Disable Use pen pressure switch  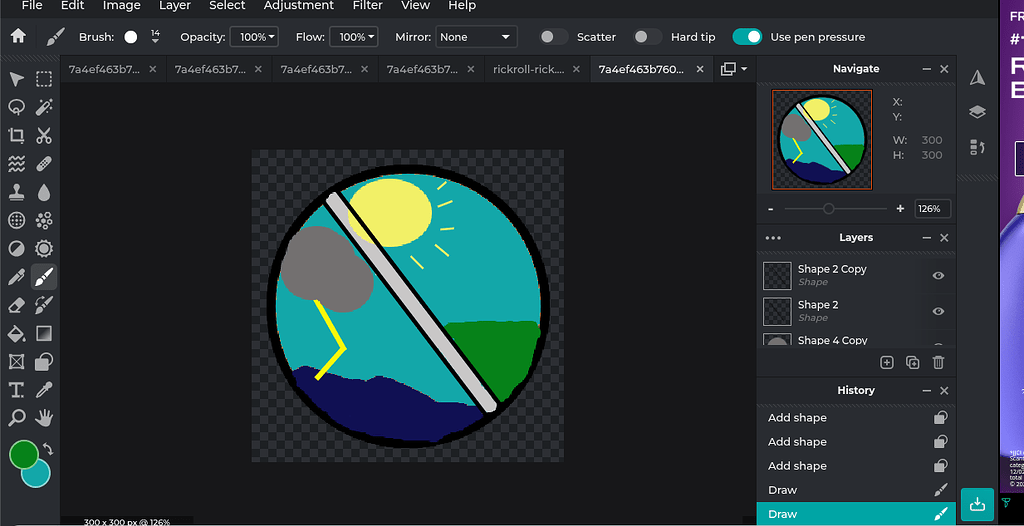pos(747,37)
